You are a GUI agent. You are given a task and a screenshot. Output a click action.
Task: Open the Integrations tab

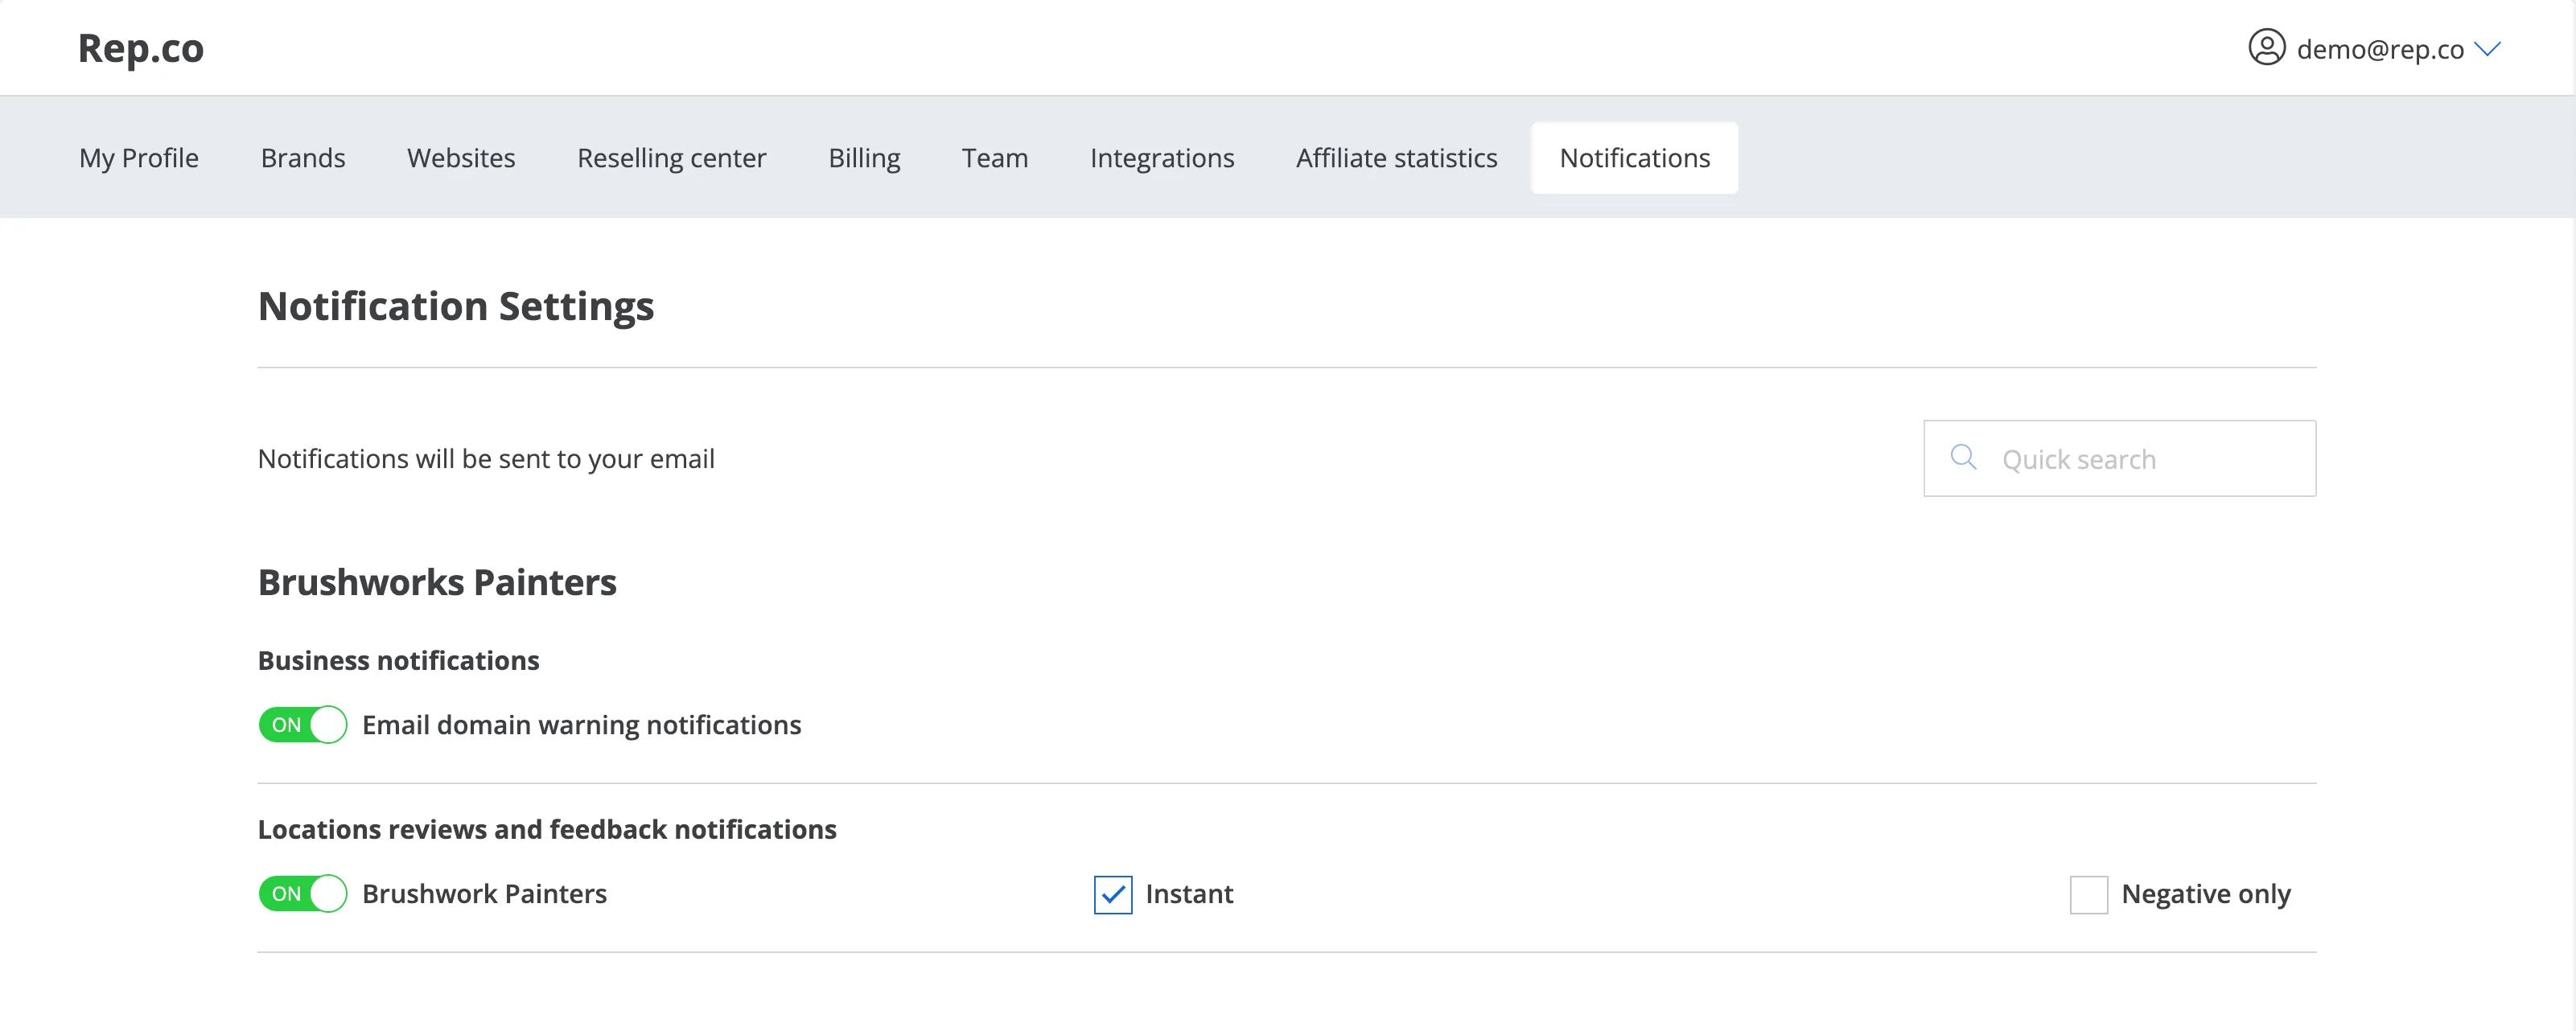pos(1162,158)
